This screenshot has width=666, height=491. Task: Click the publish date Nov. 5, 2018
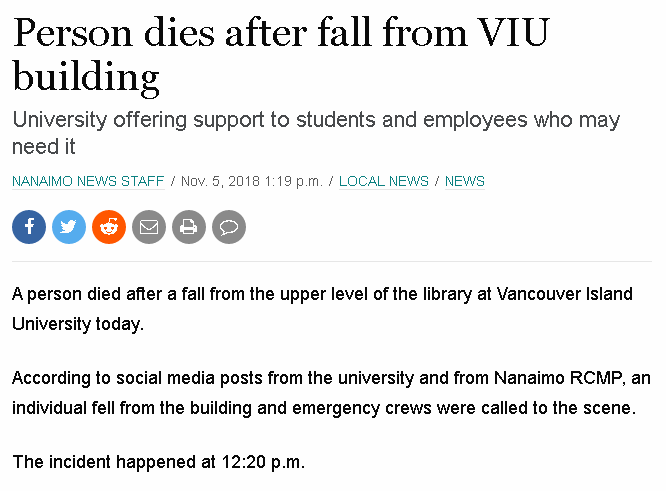pyautogui.click(x=220, y=181)
